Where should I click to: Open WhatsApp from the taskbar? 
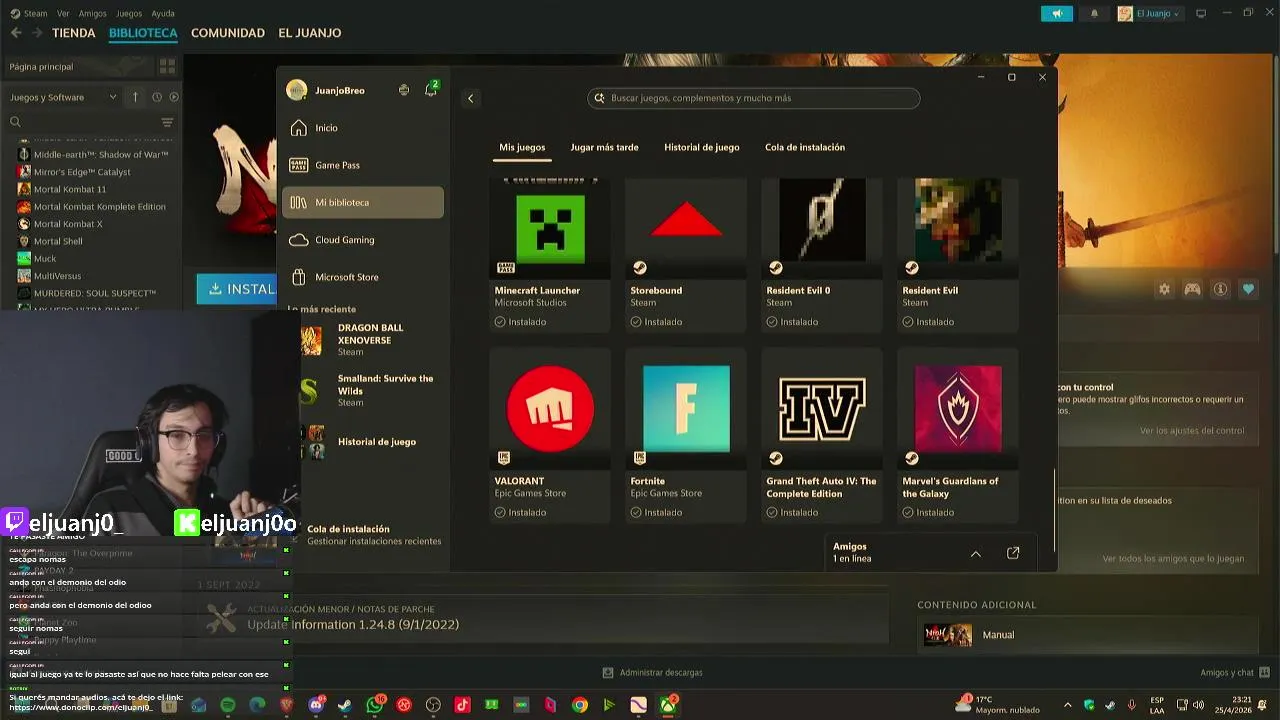375,705
